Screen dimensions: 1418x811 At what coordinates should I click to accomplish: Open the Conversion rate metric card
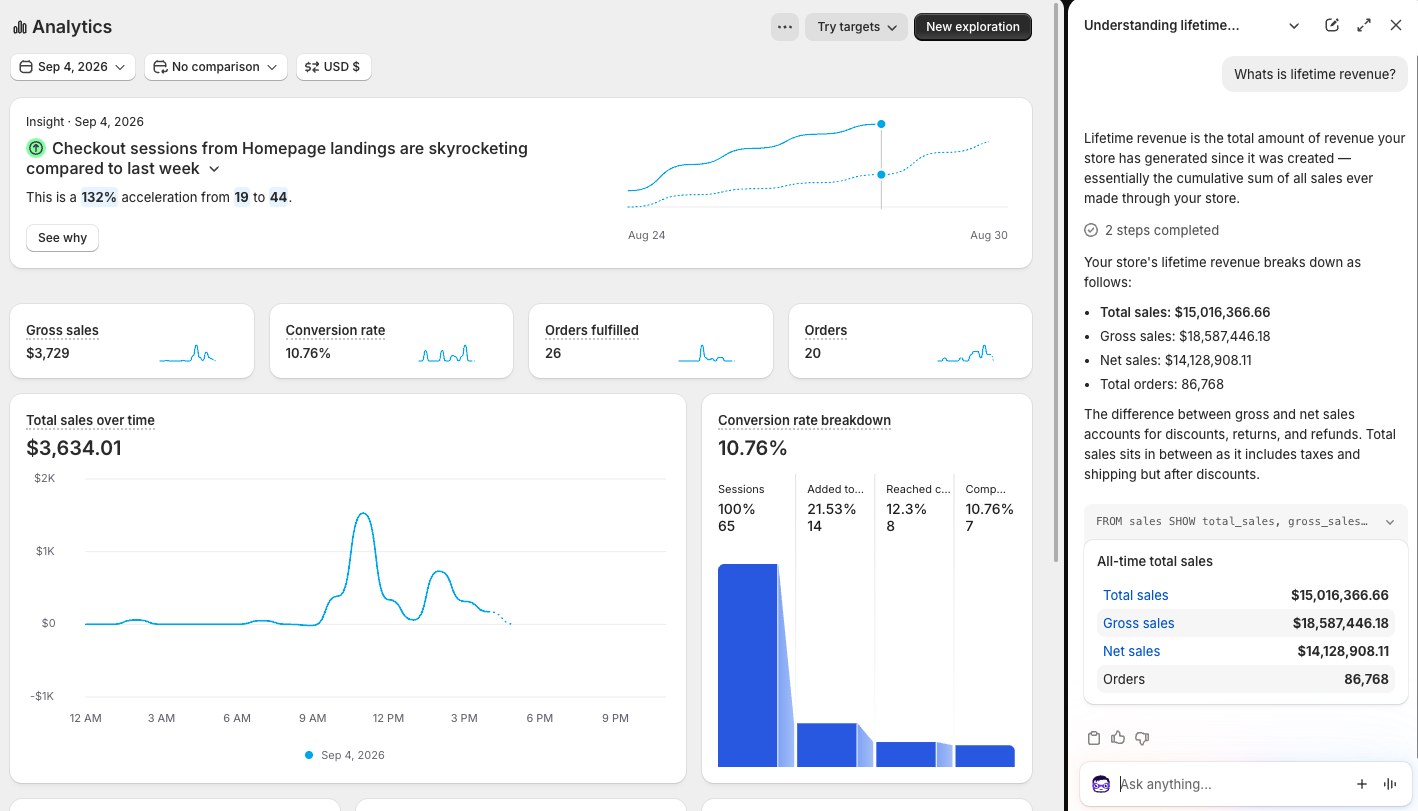[391, 341]
